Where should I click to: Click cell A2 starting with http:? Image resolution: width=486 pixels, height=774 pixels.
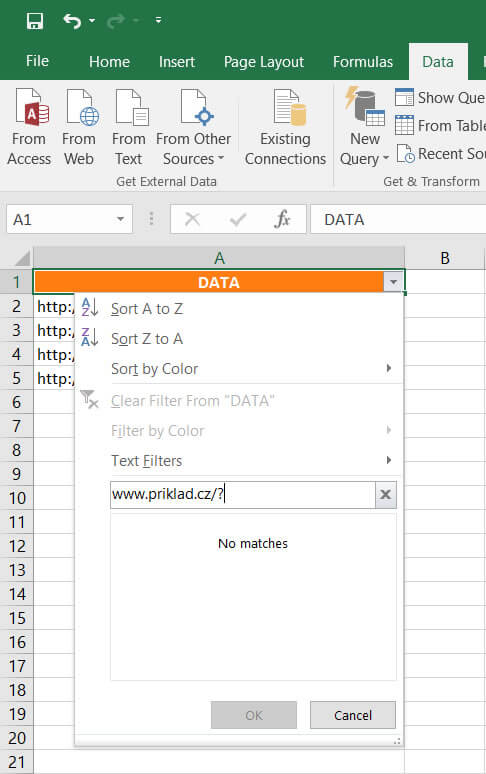(54, 307)
